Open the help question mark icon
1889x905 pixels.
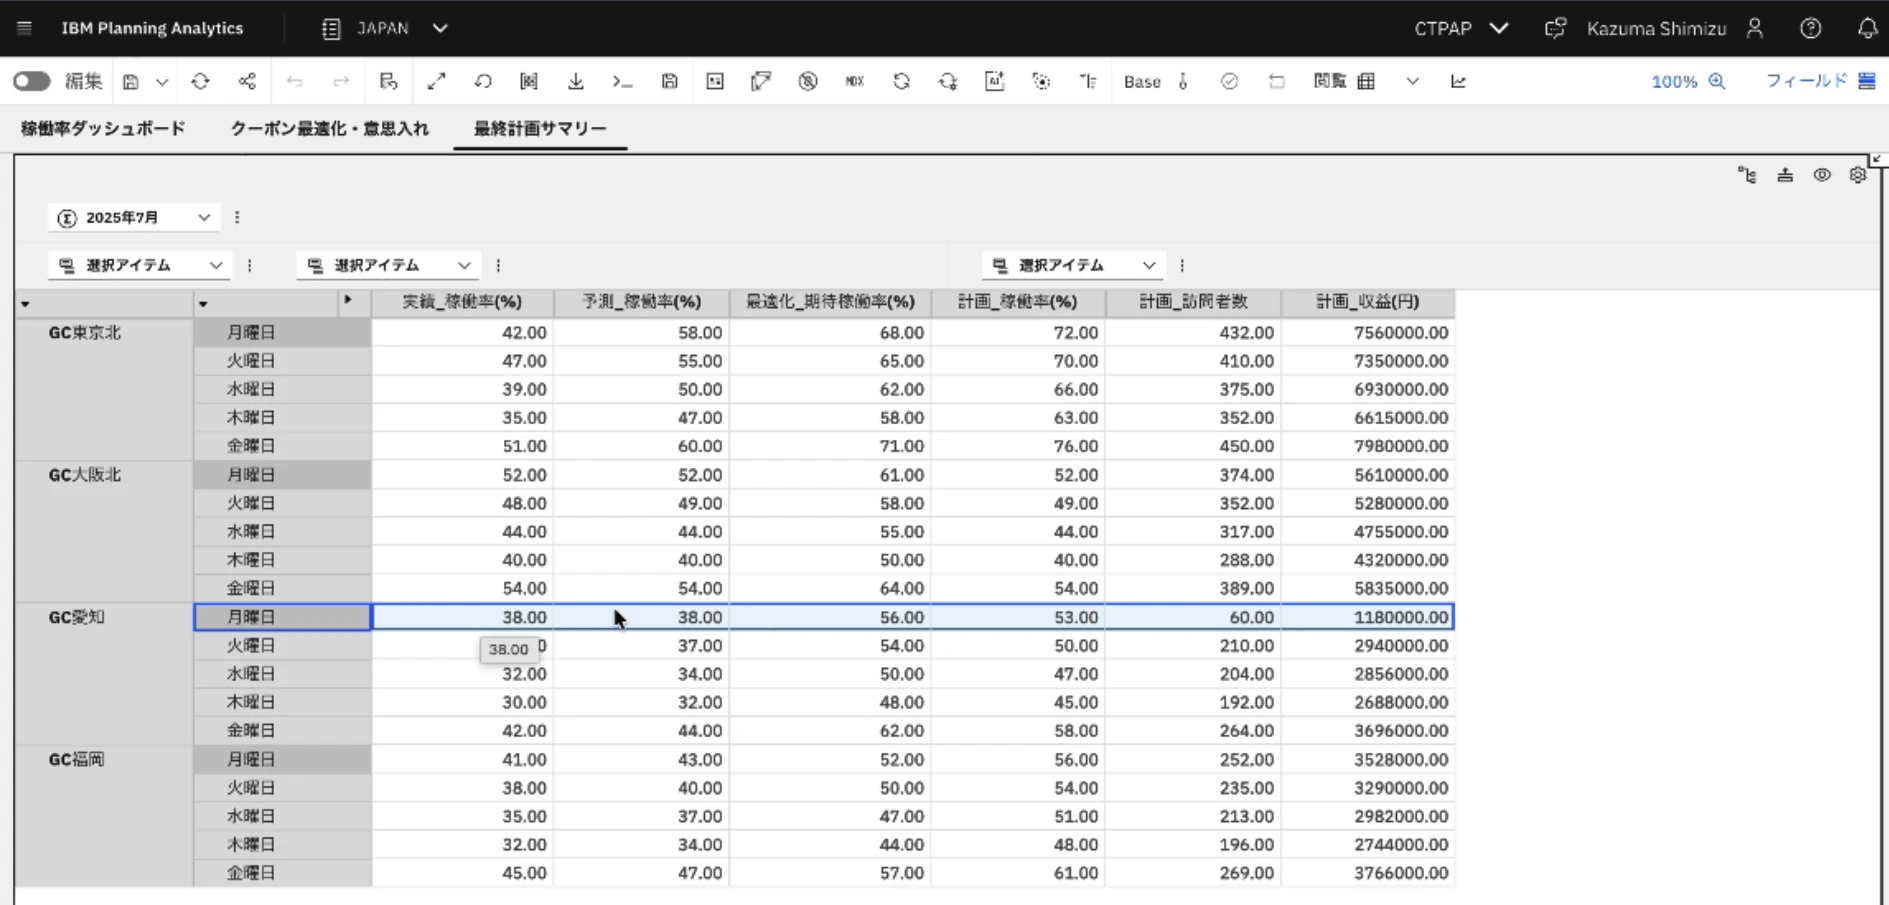[x=1811, y=28]
